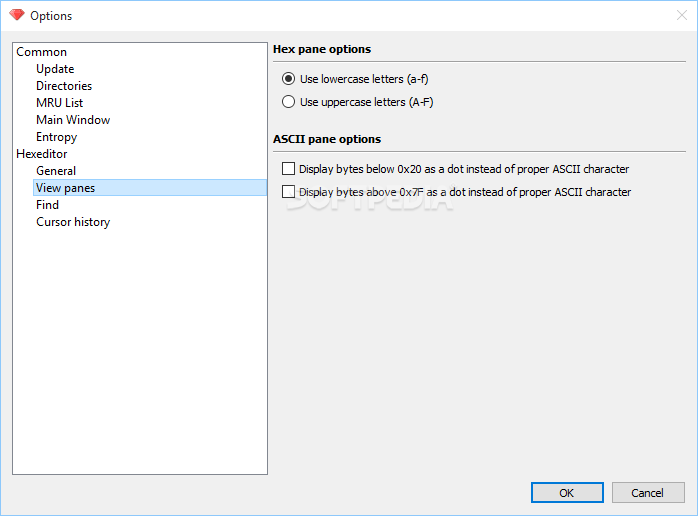The image size is (698, 516).
Task: Select the View panes tree item
Action: pyautogui.click(x=150, y=188)
